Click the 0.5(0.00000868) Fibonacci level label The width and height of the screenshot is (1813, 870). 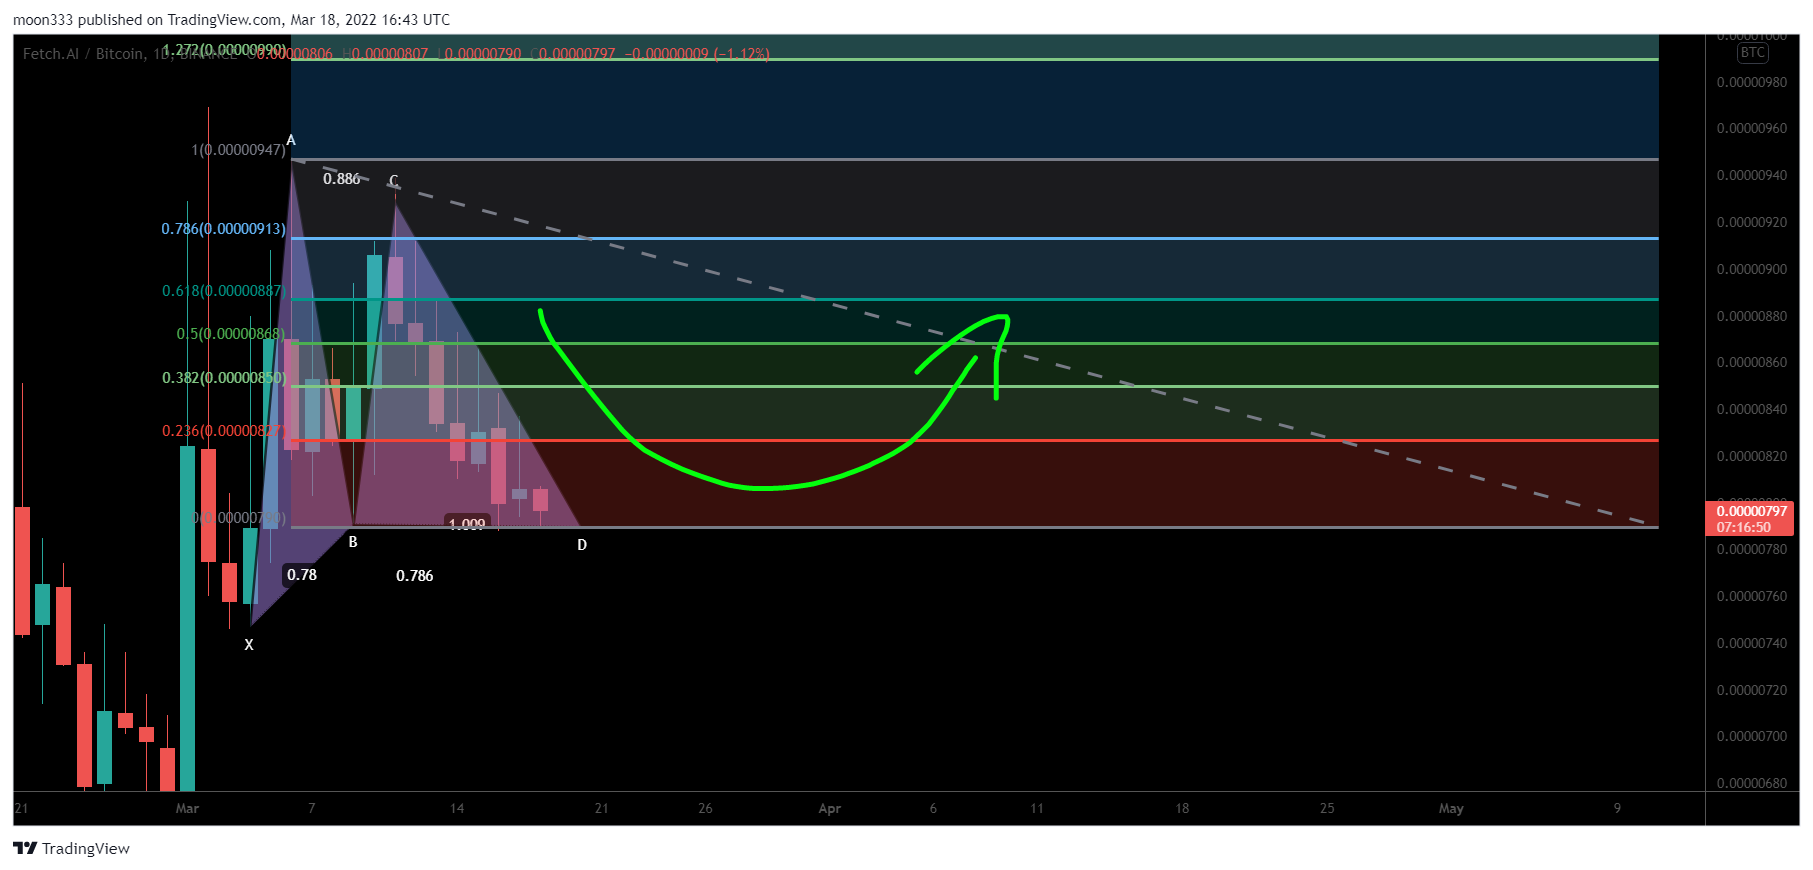point(231,334)
